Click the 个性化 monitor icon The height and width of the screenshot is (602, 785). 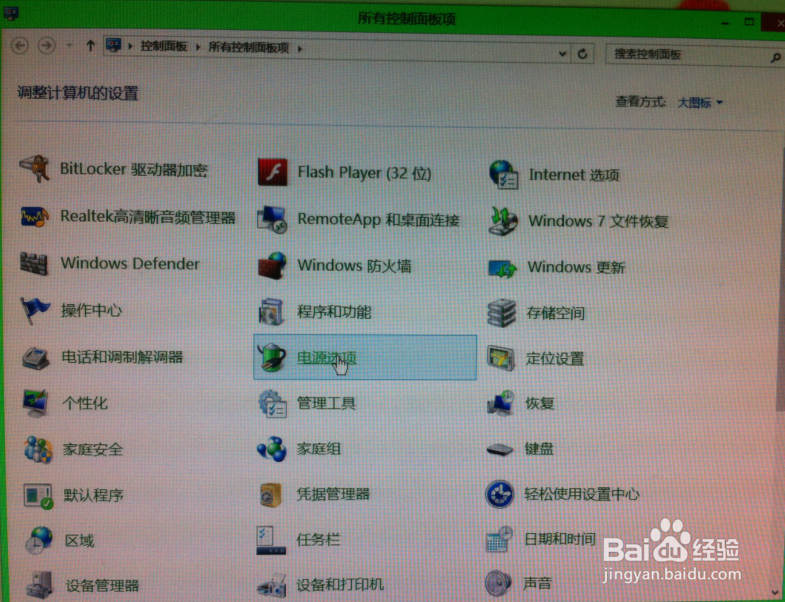(36, 404)
